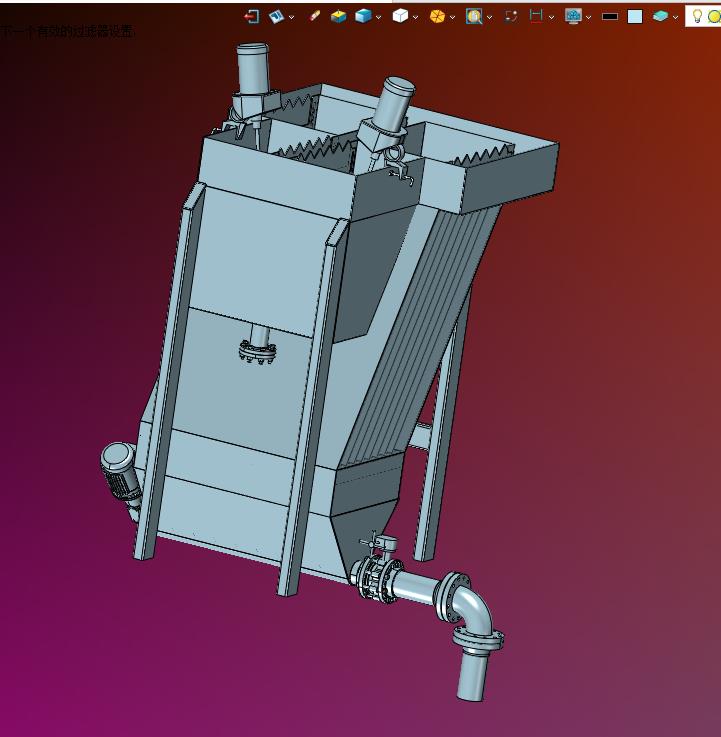Open dropdown beside the monitor icon
Image resolution: width=721 pixels, height=737 pixels.
point(588,17)
